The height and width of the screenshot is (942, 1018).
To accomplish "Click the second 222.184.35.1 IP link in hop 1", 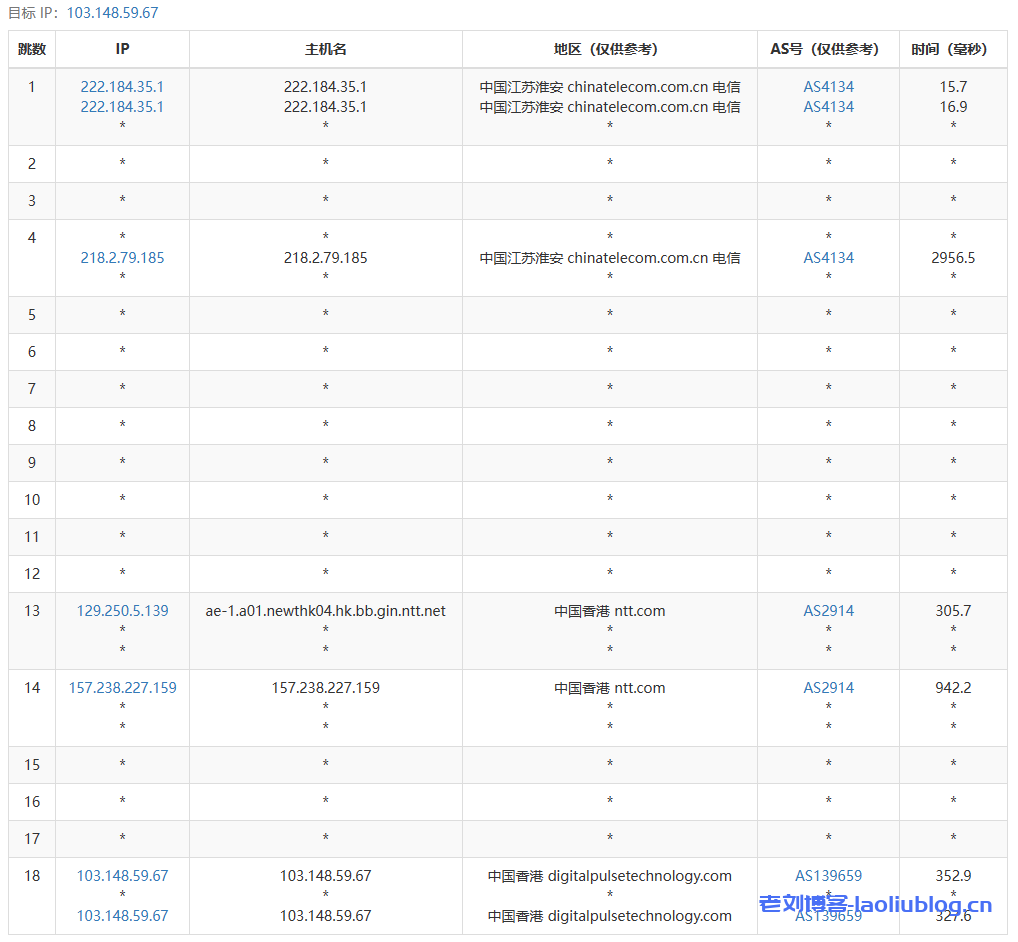I will pos(122,107).
